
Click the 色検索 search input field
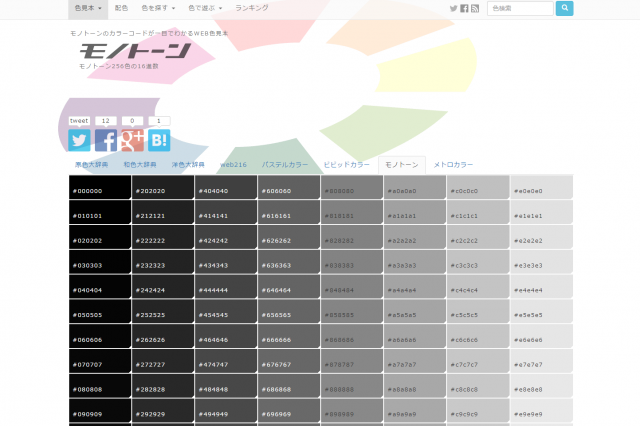519,8
